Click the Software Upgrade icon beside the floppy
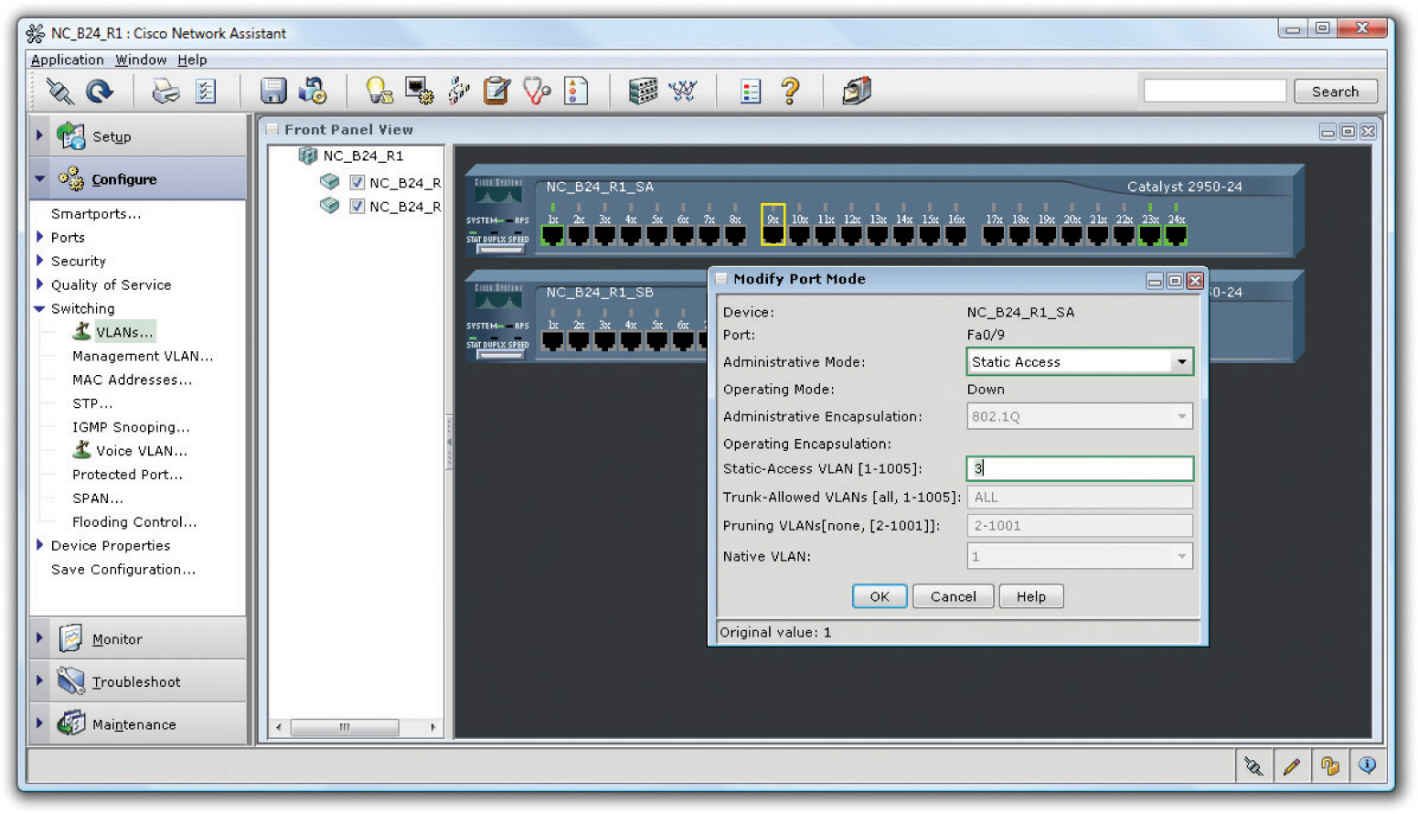This screenshot has height=814, width=1418. [x=313, y=92]
